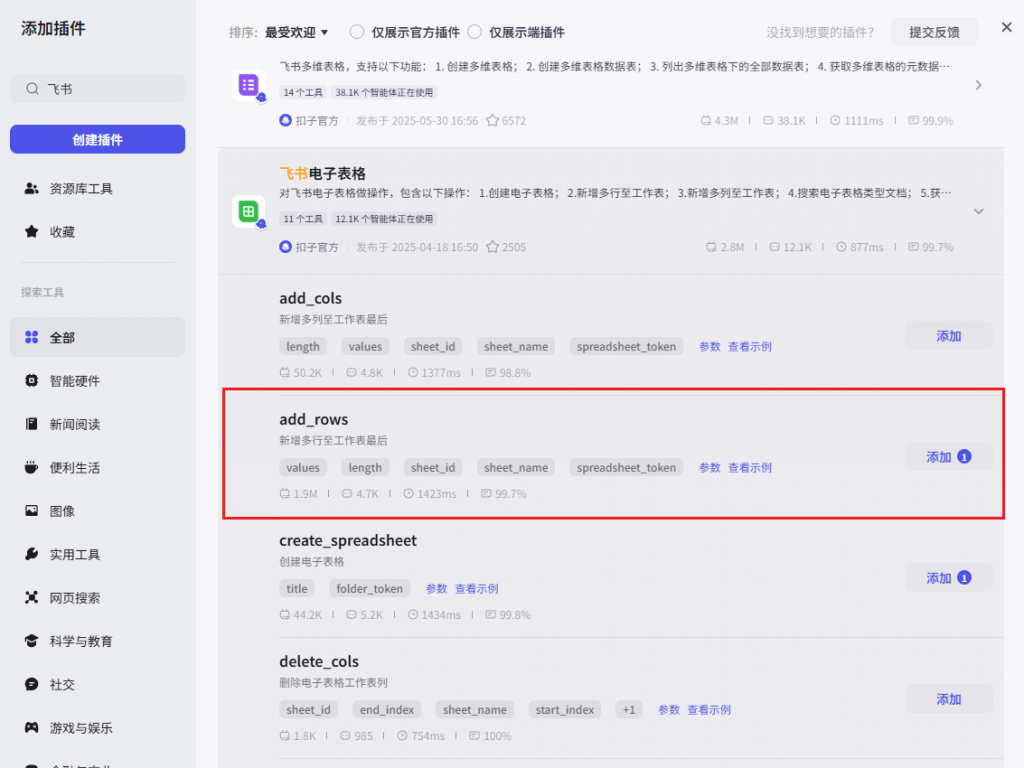This screenshot has width=1024, height=768.
Task: Enable 仅展示官方插件 radio option
Action: [x=357, y=32]
